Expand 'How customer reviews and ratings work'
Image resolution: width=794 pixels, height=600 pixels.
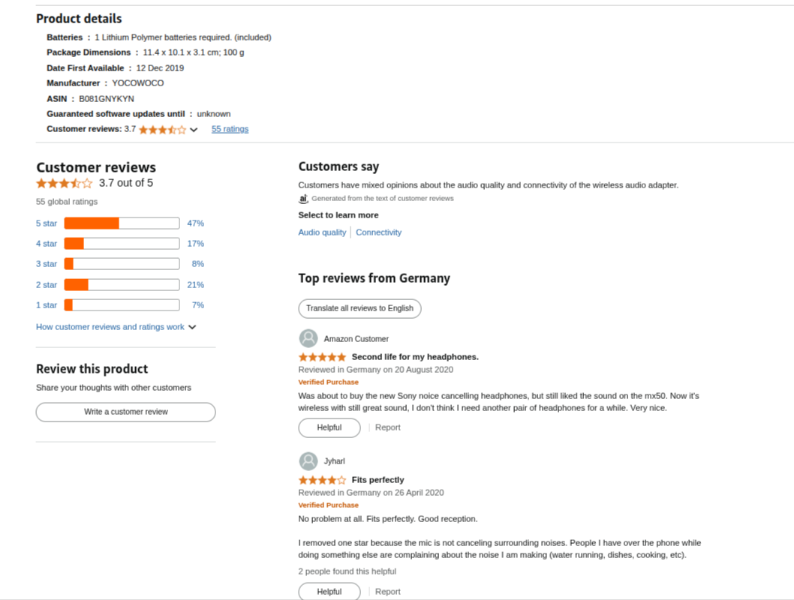coord(116,327)
